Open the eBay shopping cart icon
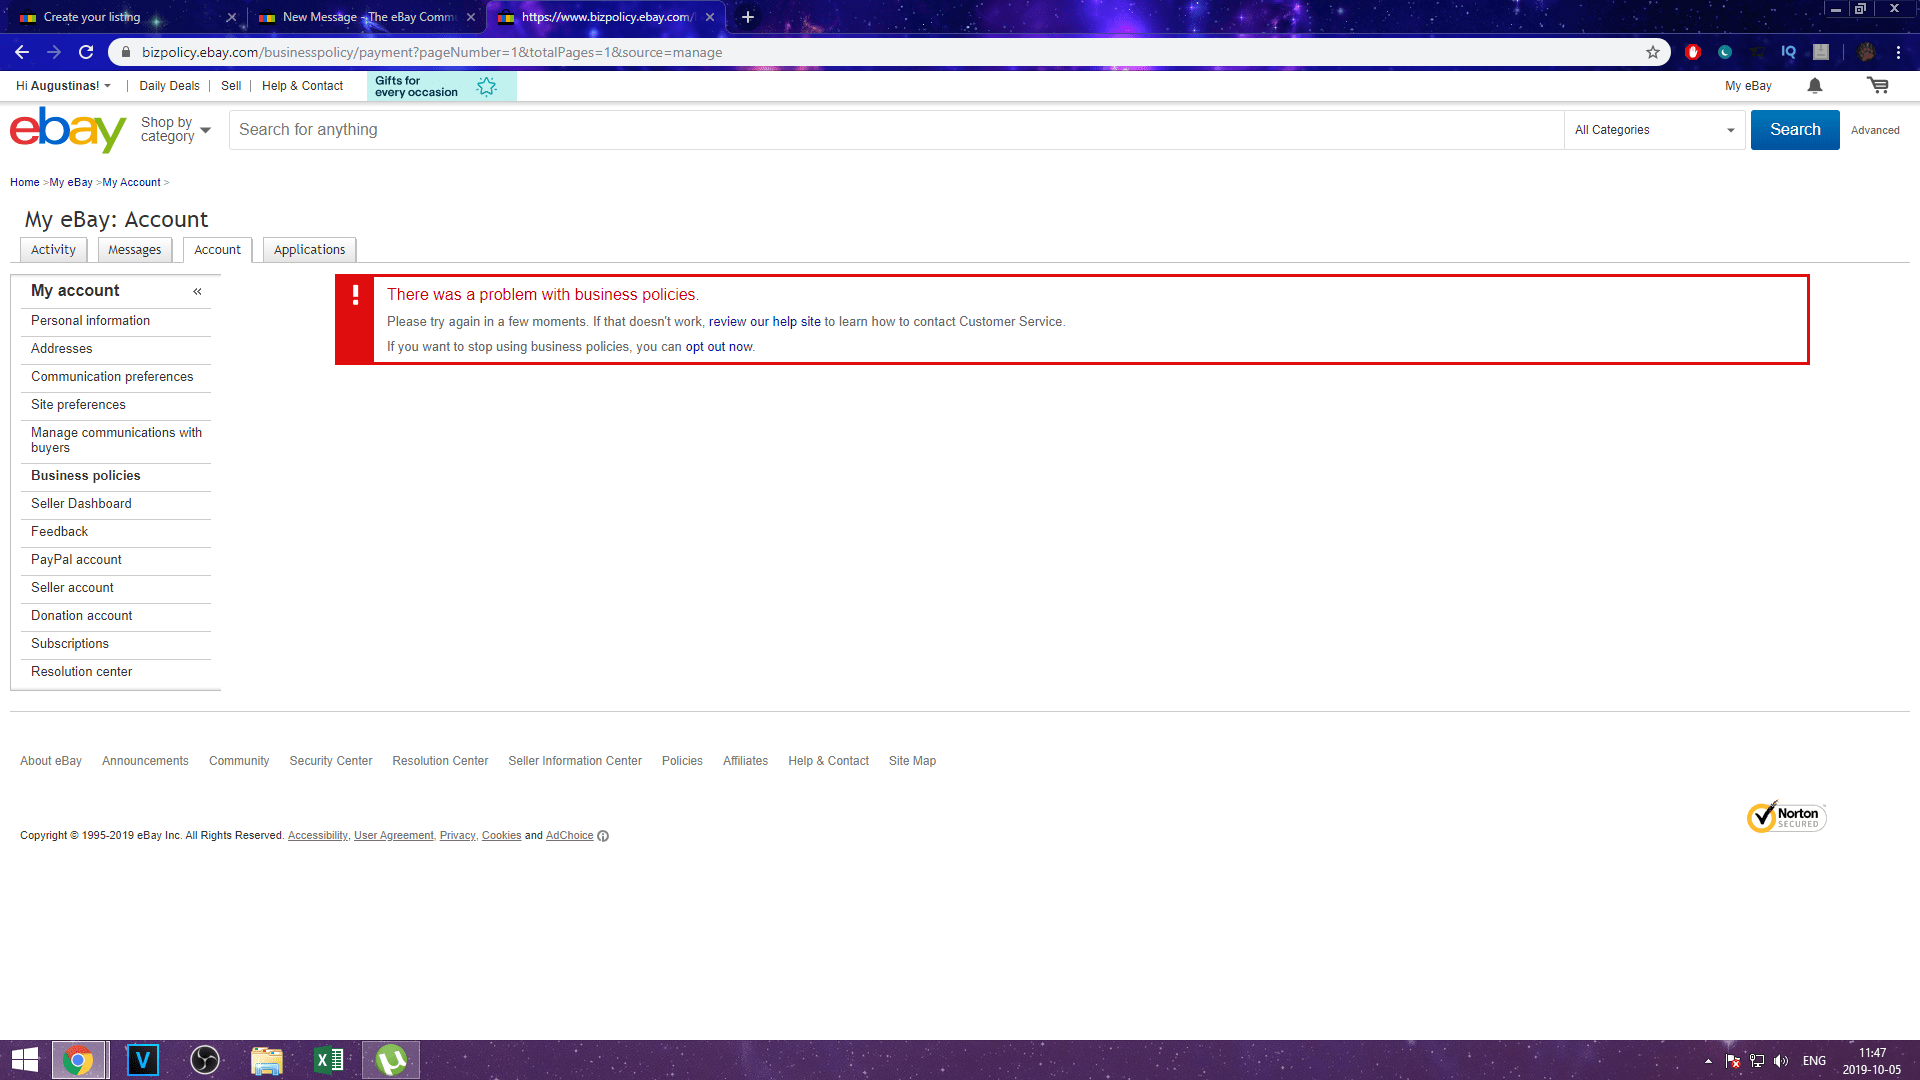 pyautogui.click(x=1877, y=85)
